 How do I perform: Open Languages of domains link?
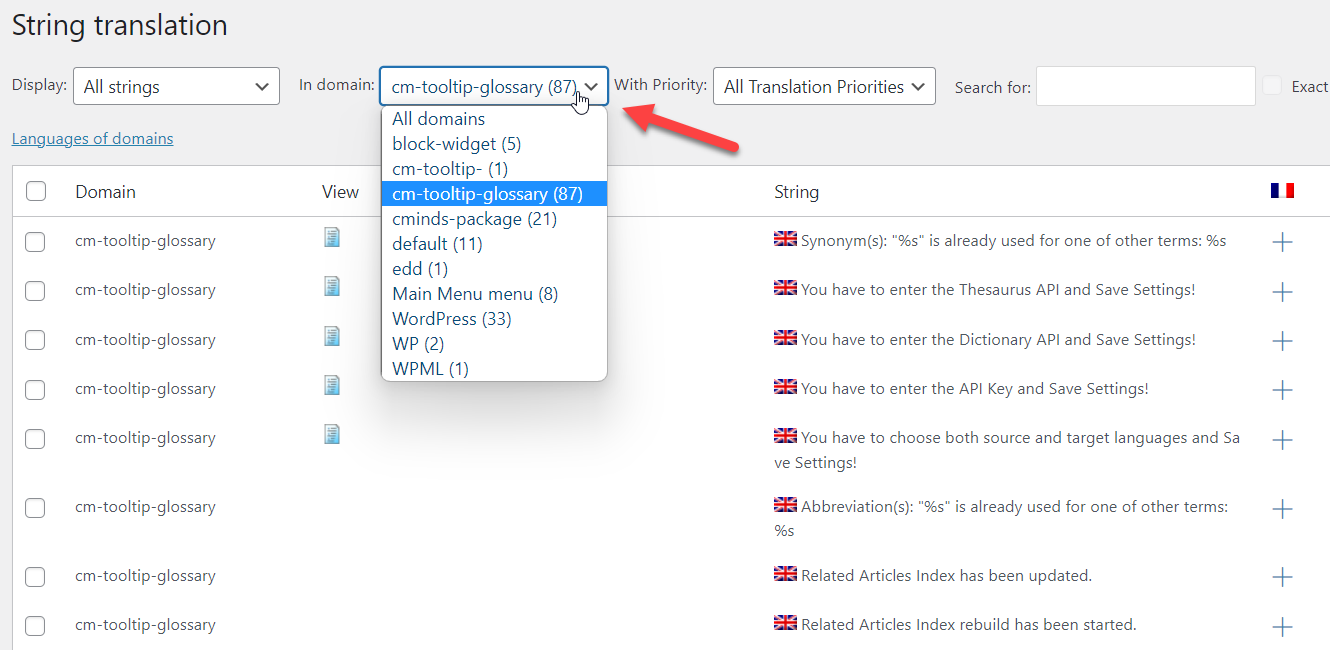click(92, 139)
